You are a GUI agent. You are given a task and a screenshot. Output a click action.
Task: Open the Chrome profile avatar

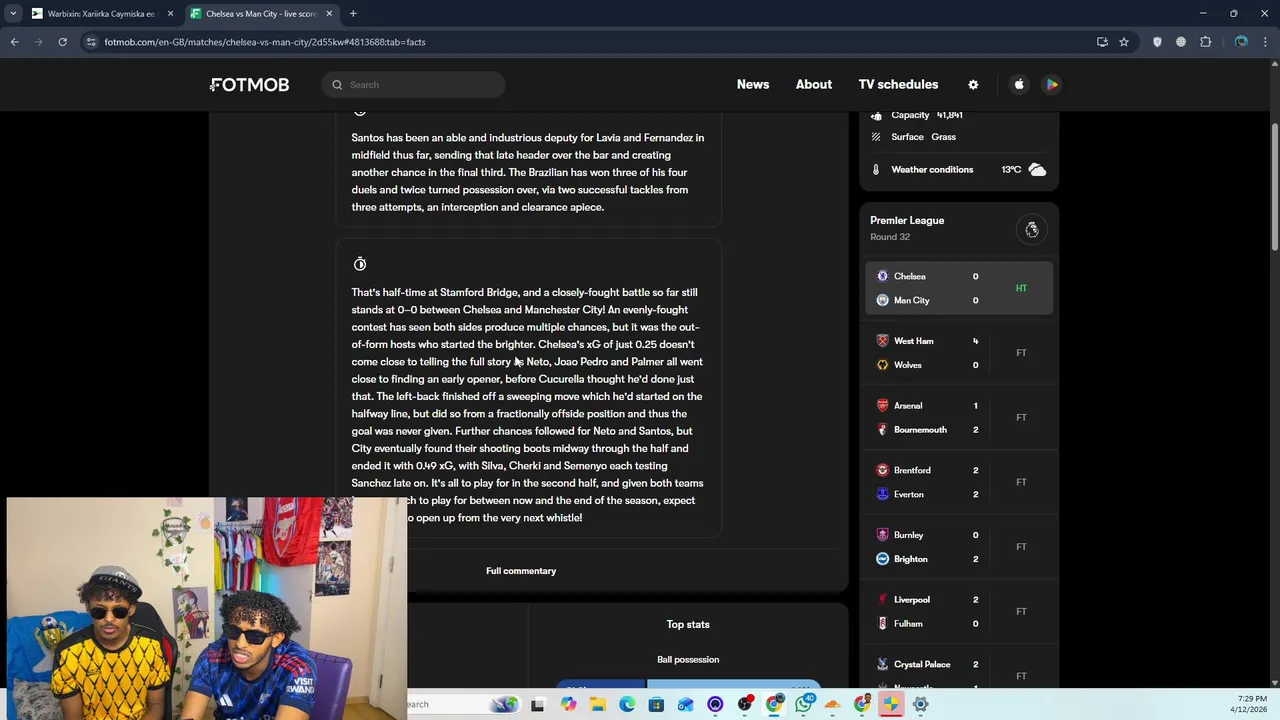point(1241,42)
